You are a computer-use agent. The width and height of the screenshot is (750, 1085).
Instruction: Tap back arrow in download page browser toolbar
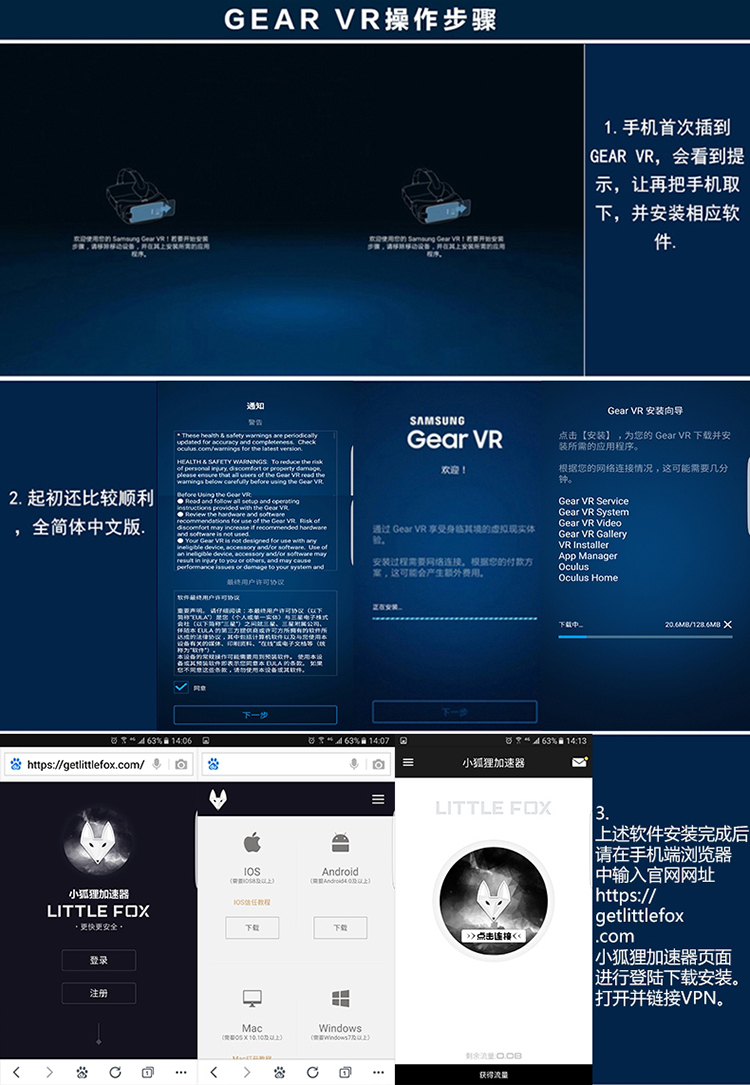coord(214,1073)
